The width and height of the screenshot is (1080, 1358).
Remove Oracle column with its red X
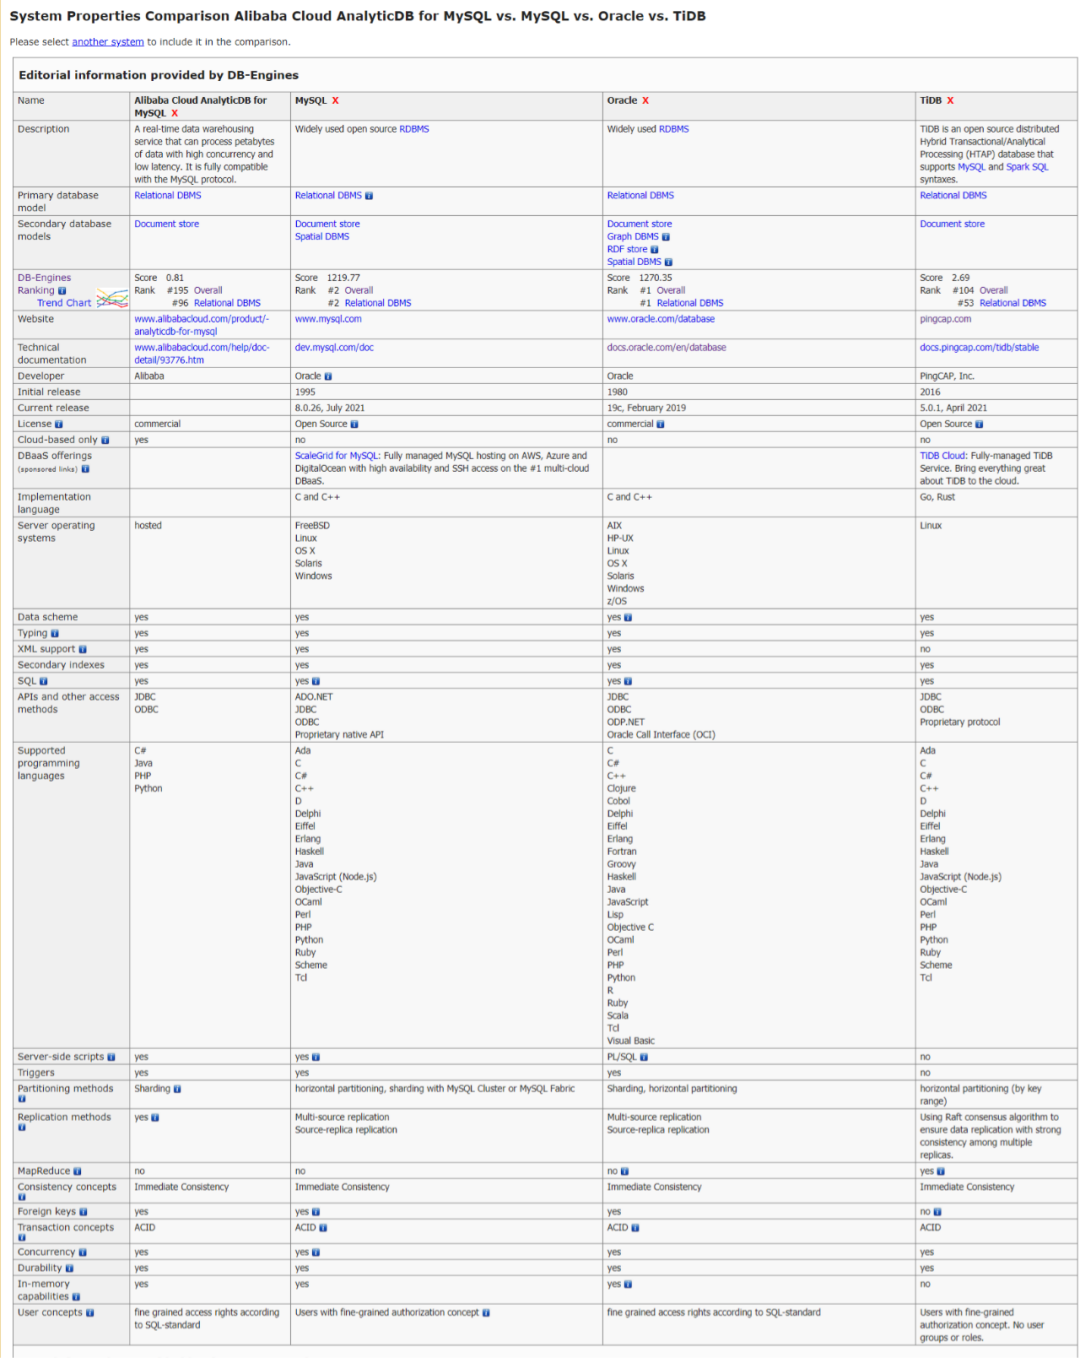coord(645,101)
